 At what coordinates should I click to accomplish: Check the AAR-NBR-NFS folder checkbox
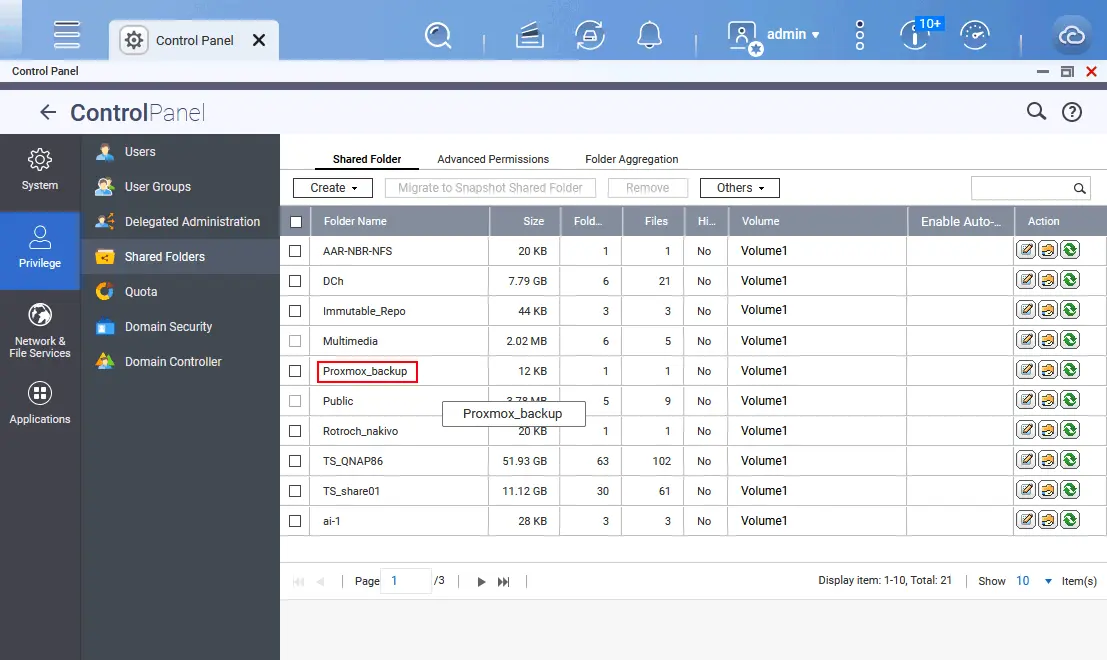click(295, 251)
